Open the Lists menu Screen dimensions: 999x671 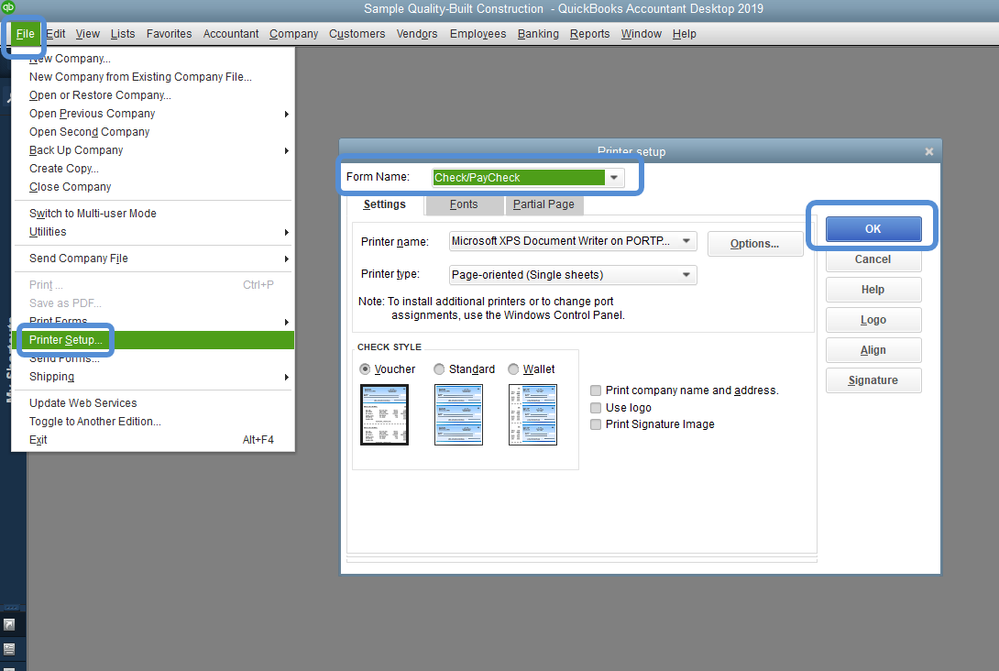click(122, 34)
